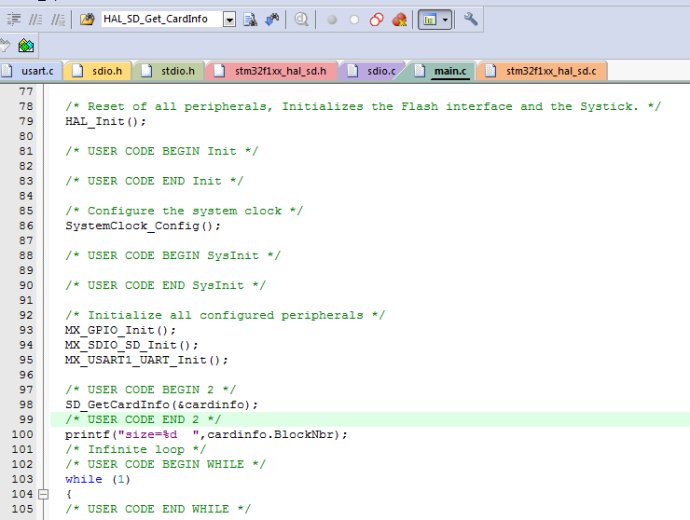690x520 pixels.
Task: Click the Reset of all peripherals comment
Action: (363, 106)
